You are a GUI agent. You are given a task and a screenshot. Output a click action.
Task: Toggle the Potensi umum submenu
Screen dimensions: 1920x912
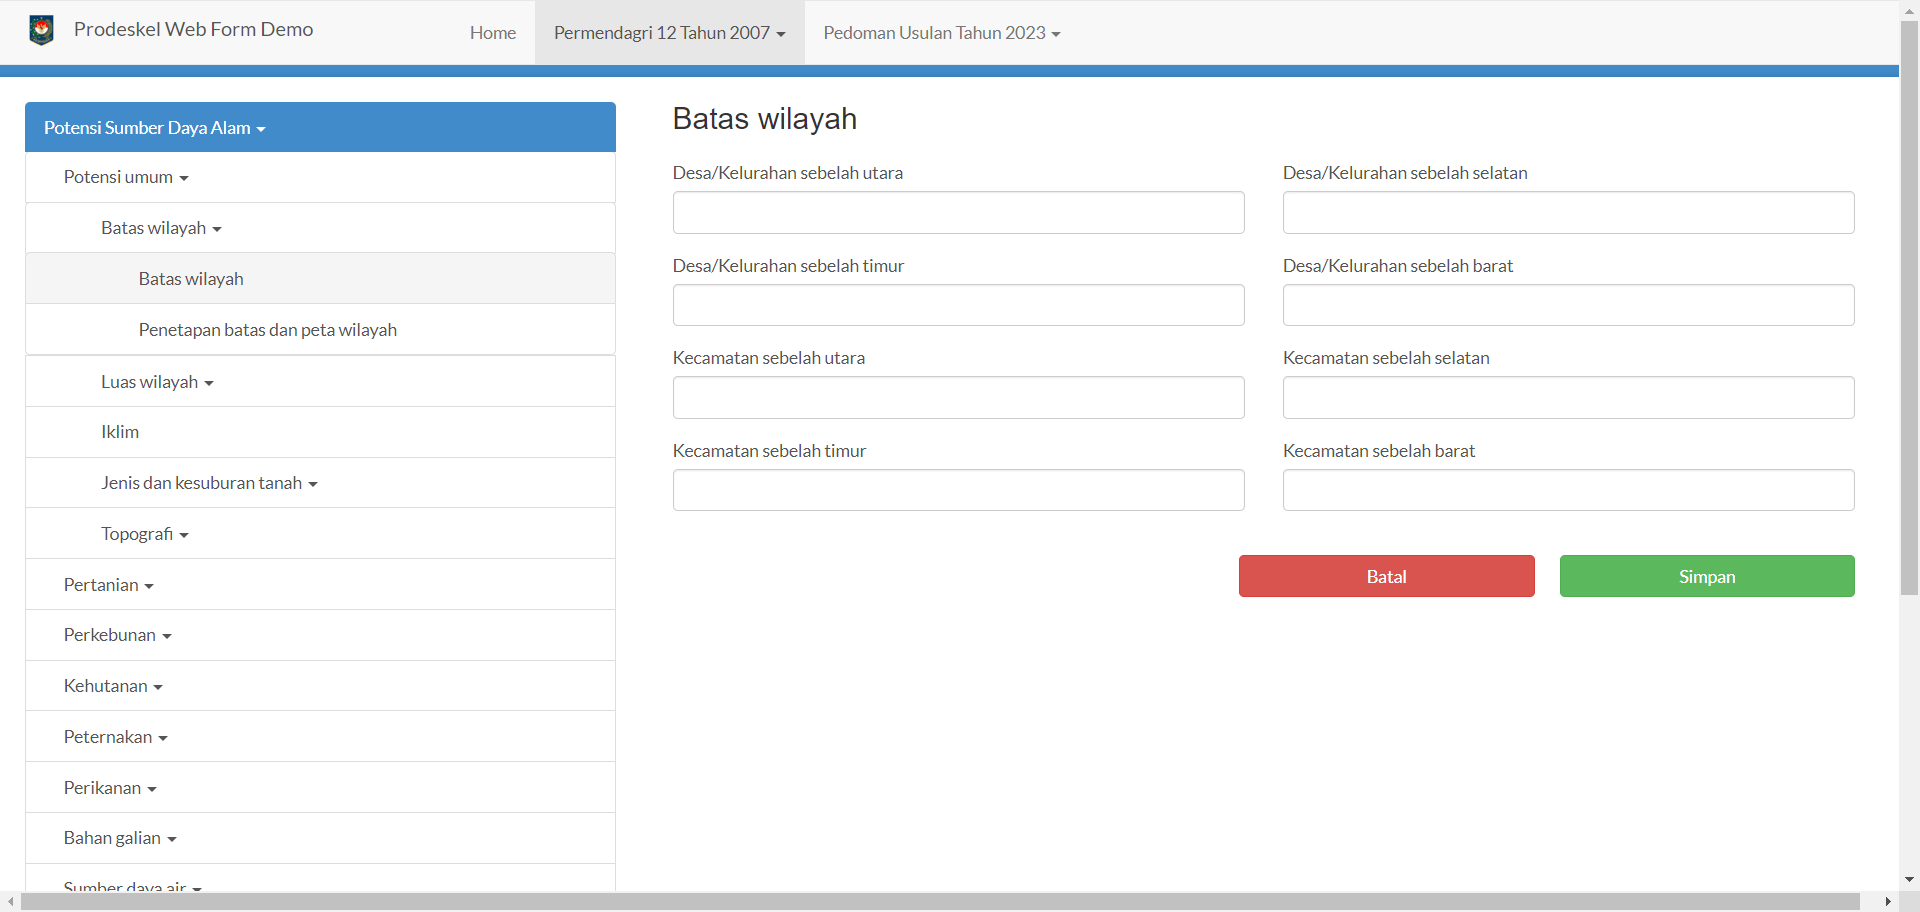tap(320, 177)
